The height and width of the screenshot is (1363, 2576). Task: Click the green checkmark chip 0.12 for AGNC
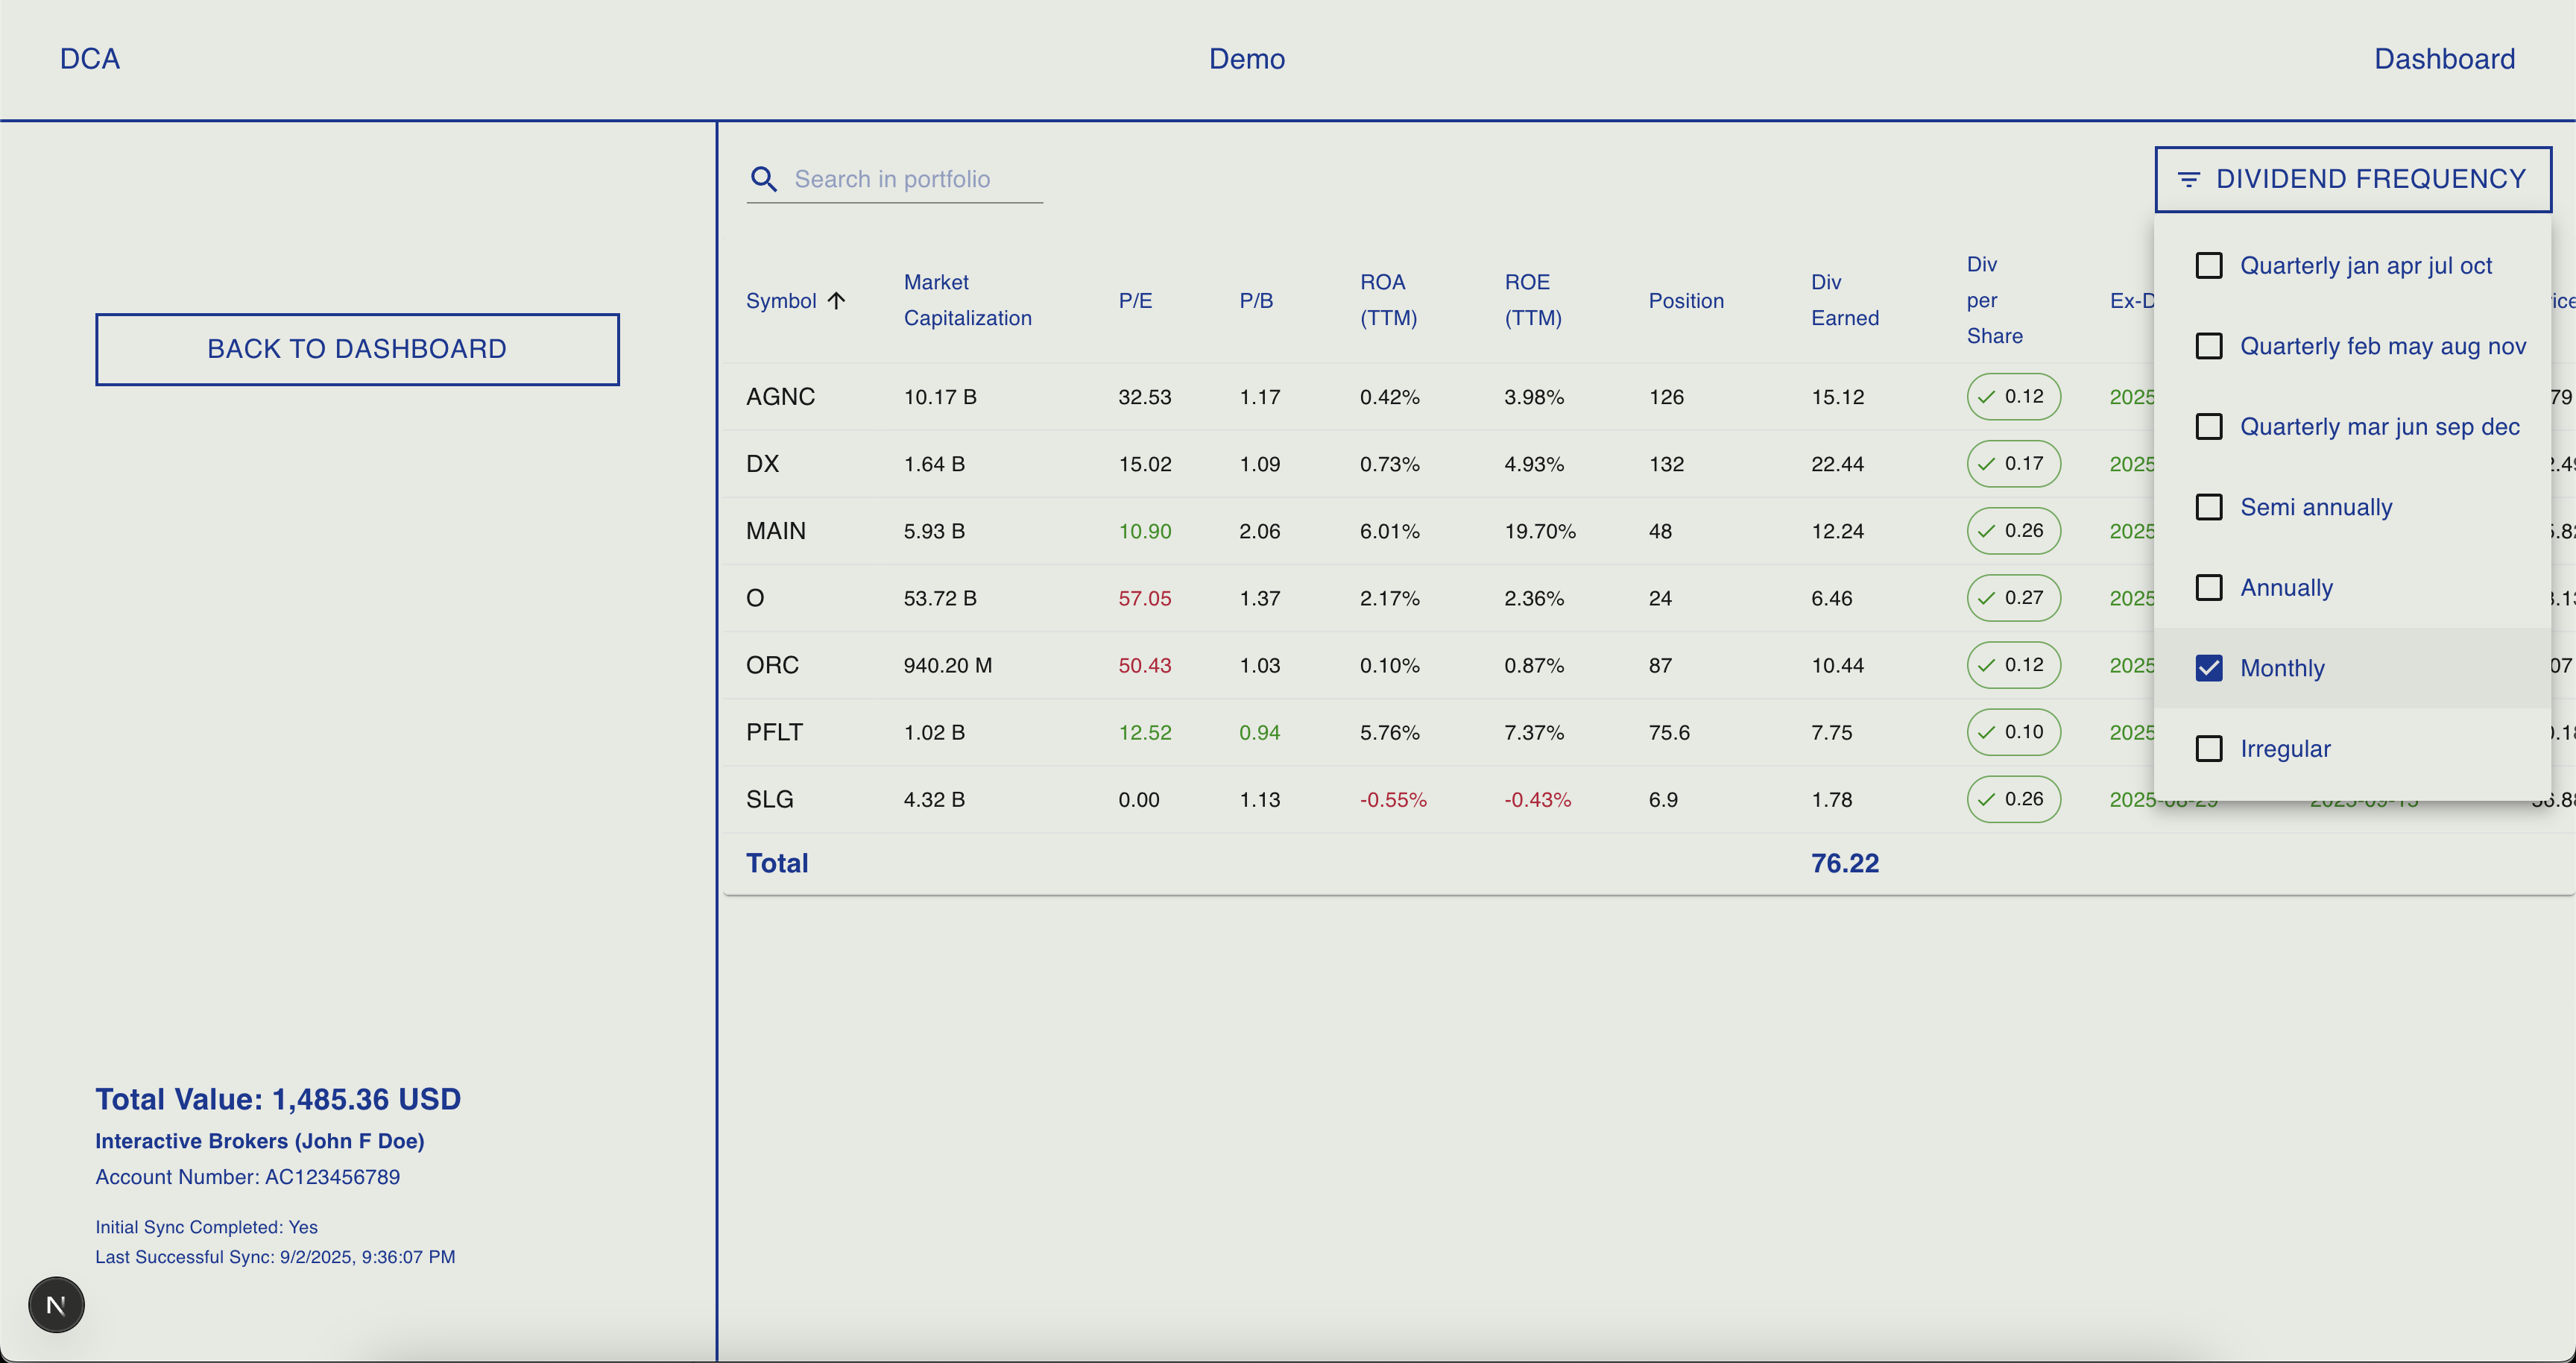coord(2013,396)
